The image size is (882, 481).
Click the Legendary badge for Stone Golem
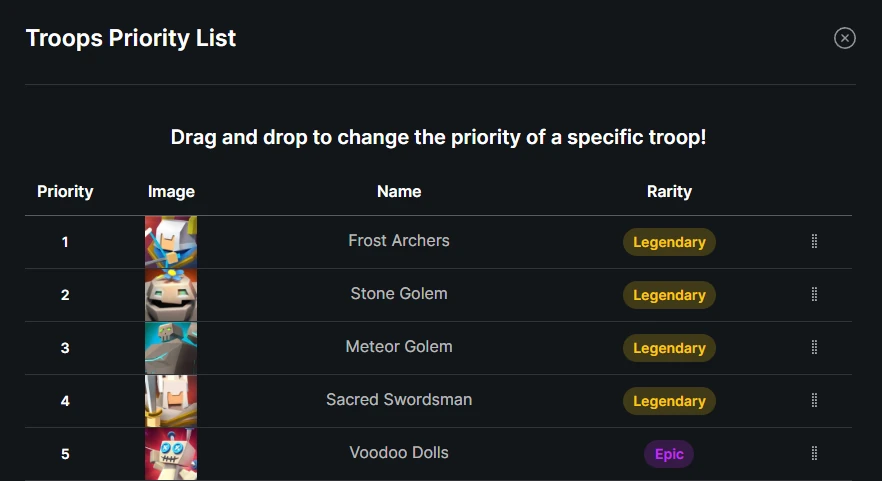pos(669,295)
